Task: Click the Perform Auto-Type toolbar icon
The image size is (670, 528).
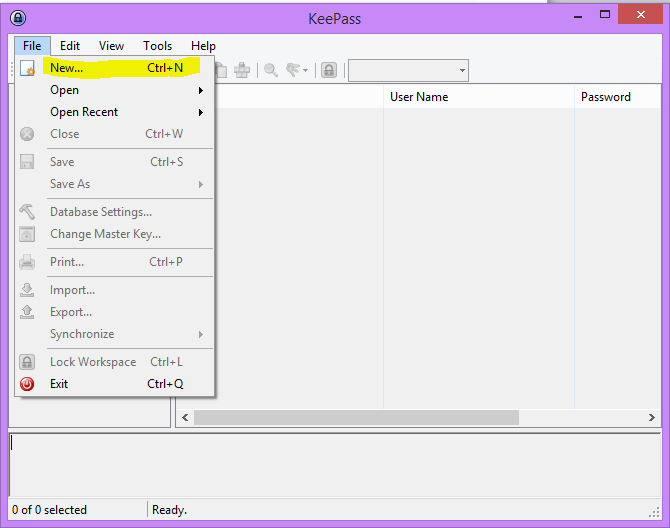Action: [242, 70]
